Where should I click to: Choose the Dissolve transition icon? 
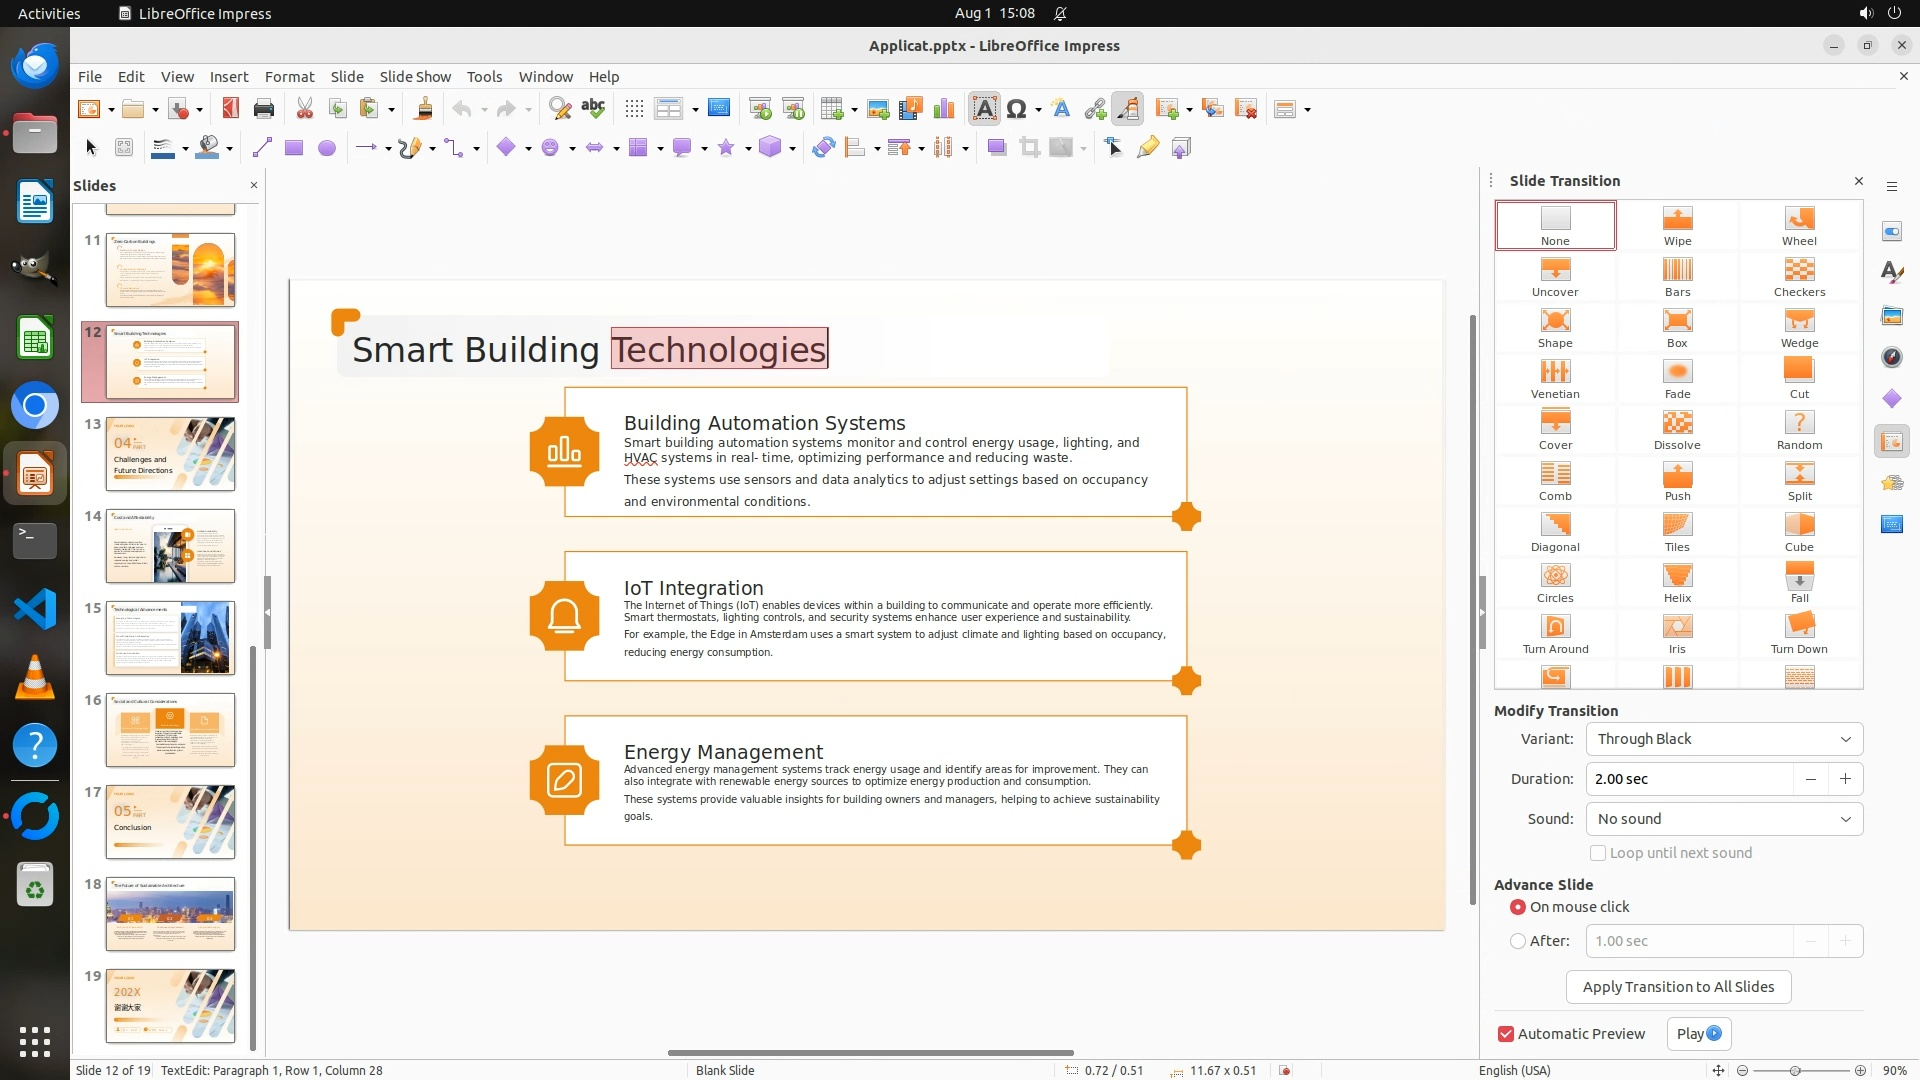[x=1677, y=429]
